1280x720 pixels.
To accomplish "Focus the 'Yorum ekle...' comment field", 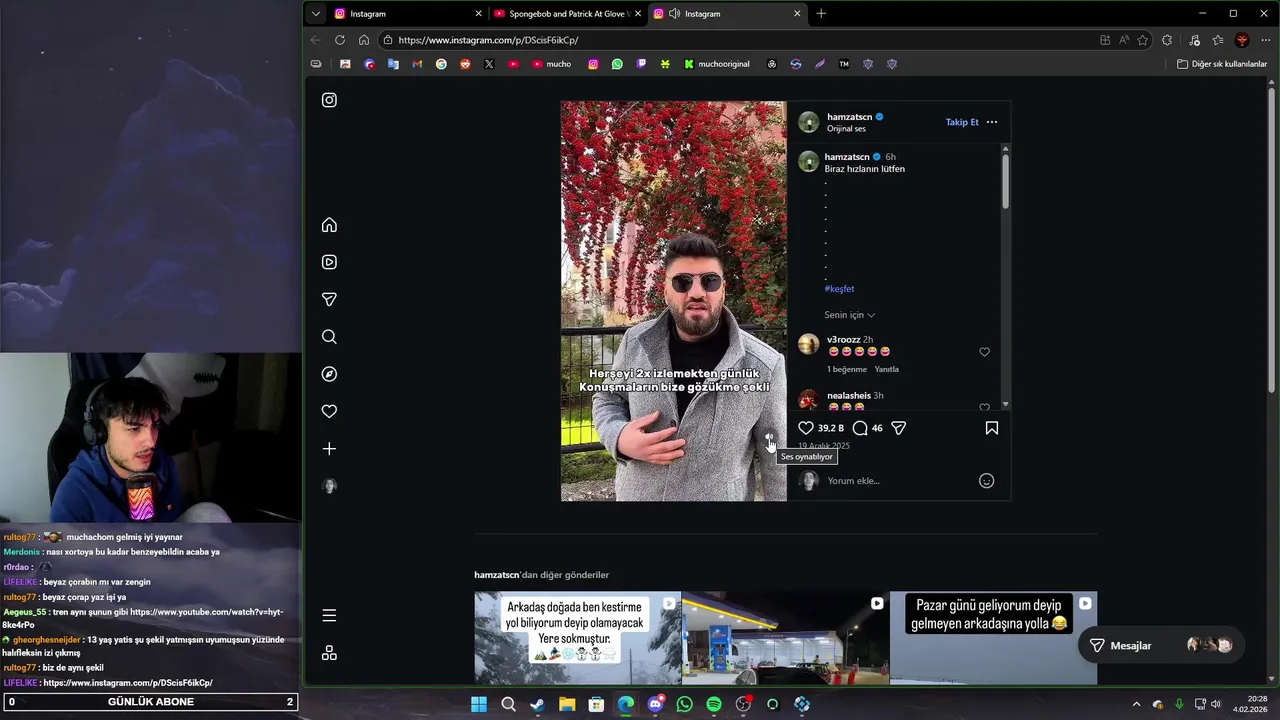I will pos(898,481).
